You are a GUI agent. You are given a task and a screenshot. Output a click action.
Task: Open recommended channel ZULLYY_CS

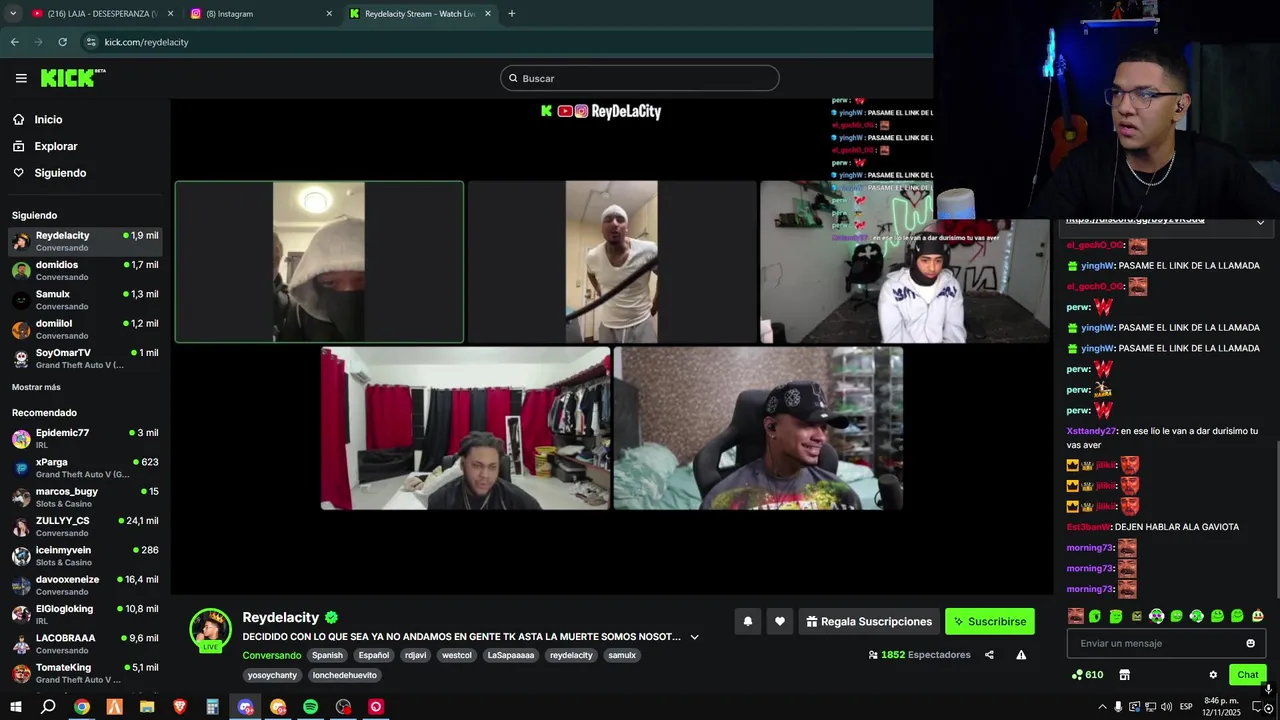pos(85,526)
